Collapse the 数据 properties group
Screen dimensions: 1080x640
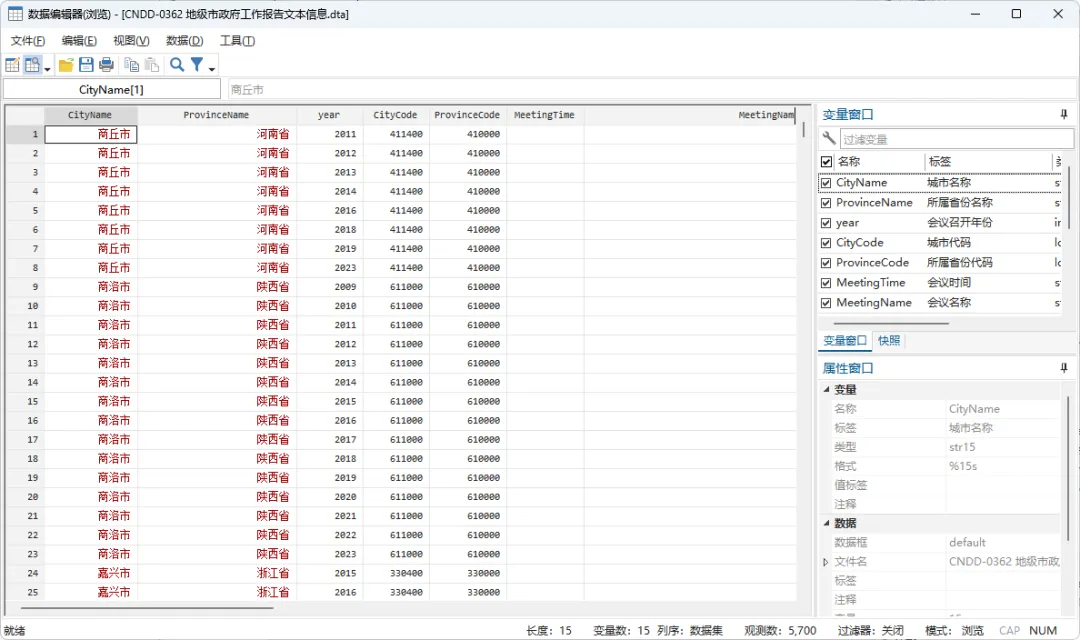pyautogui.click(x=827, y=523)
